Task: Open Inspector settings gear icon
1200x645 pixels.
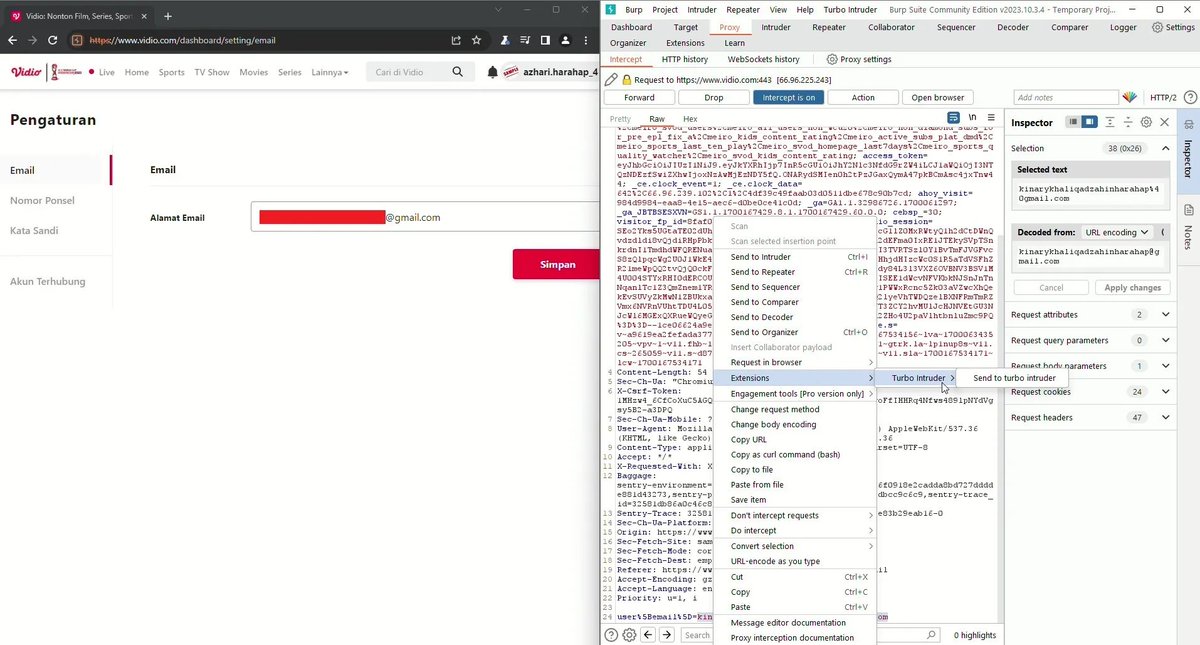Action: [1146, 122]
